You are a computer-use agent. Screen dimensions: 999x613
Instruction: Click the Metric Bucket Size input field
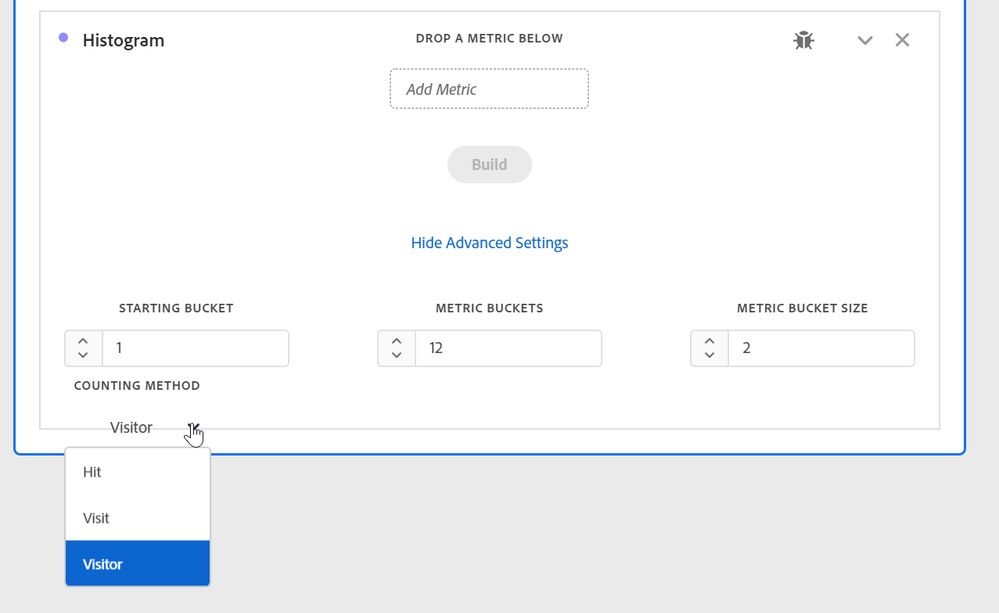pyautogui.click(x=820, y=348)
